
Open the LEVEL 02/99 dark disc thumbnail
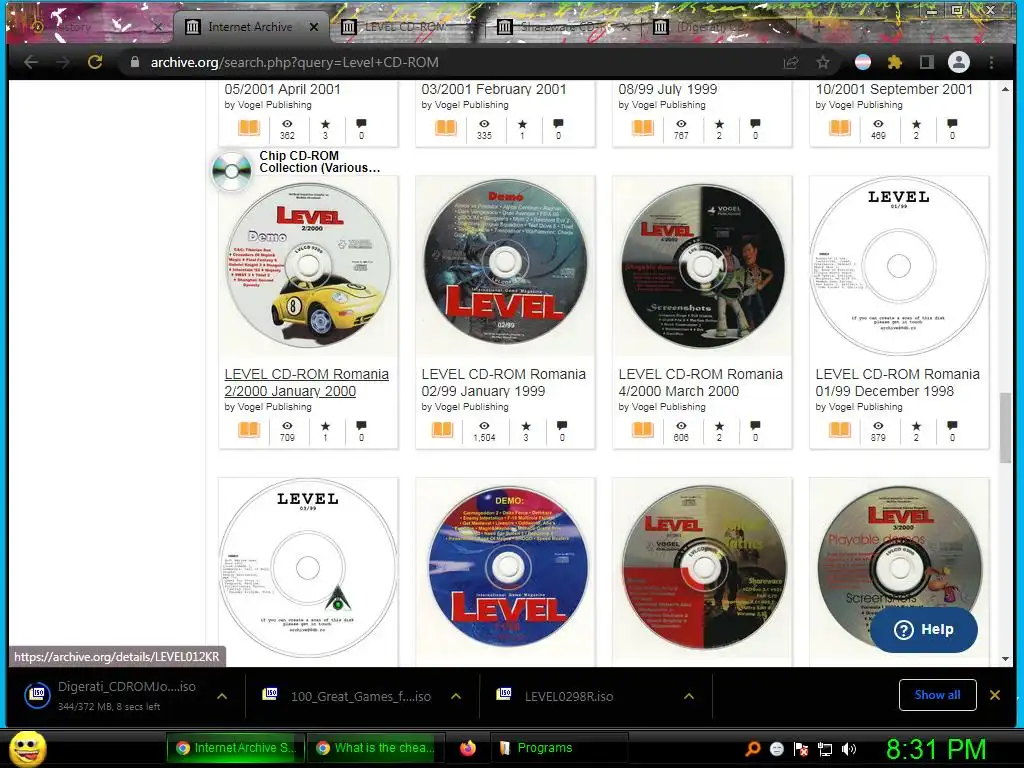tap(505, 265)
